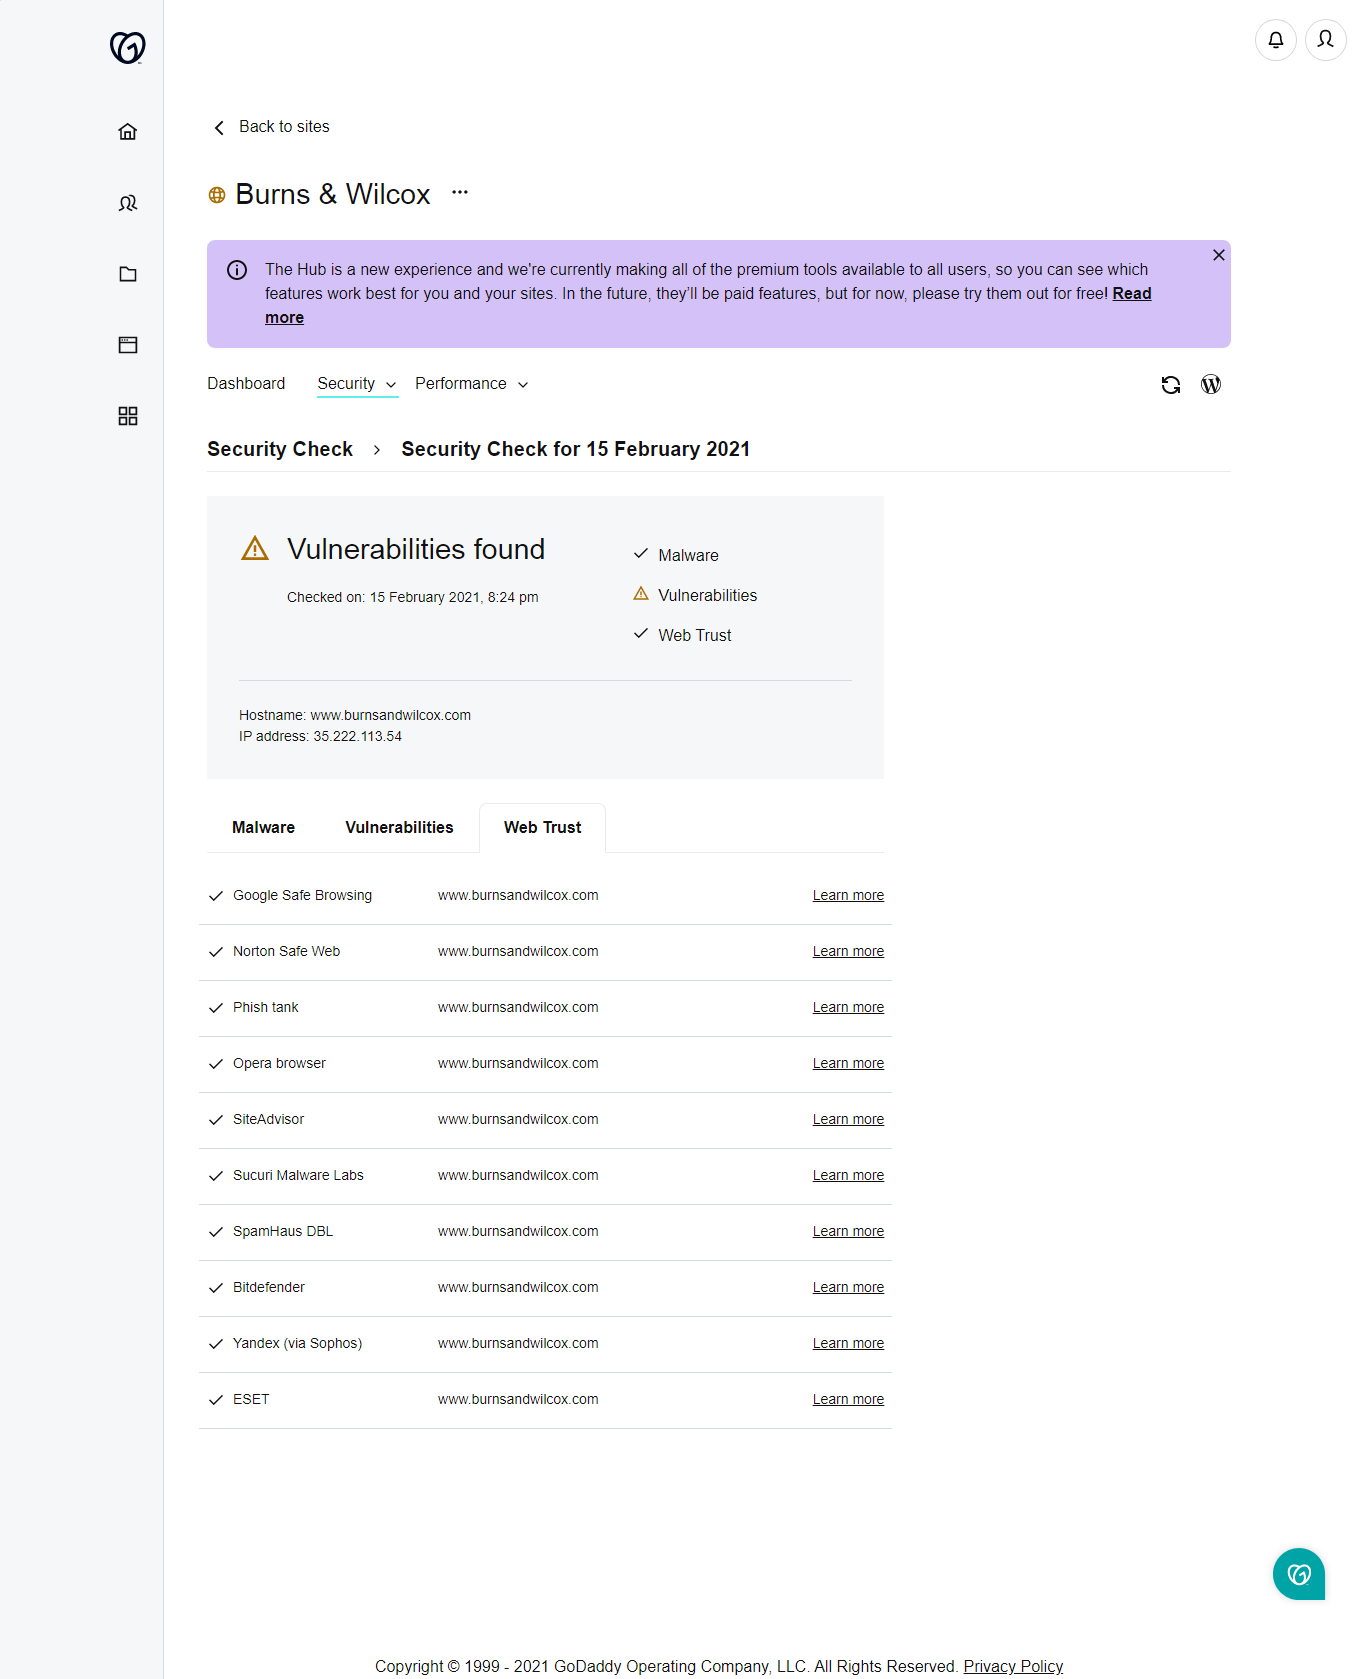Click the Yandex (via Sophos) row label
Screen dimensions: 1366x1679
(297, 1344)
